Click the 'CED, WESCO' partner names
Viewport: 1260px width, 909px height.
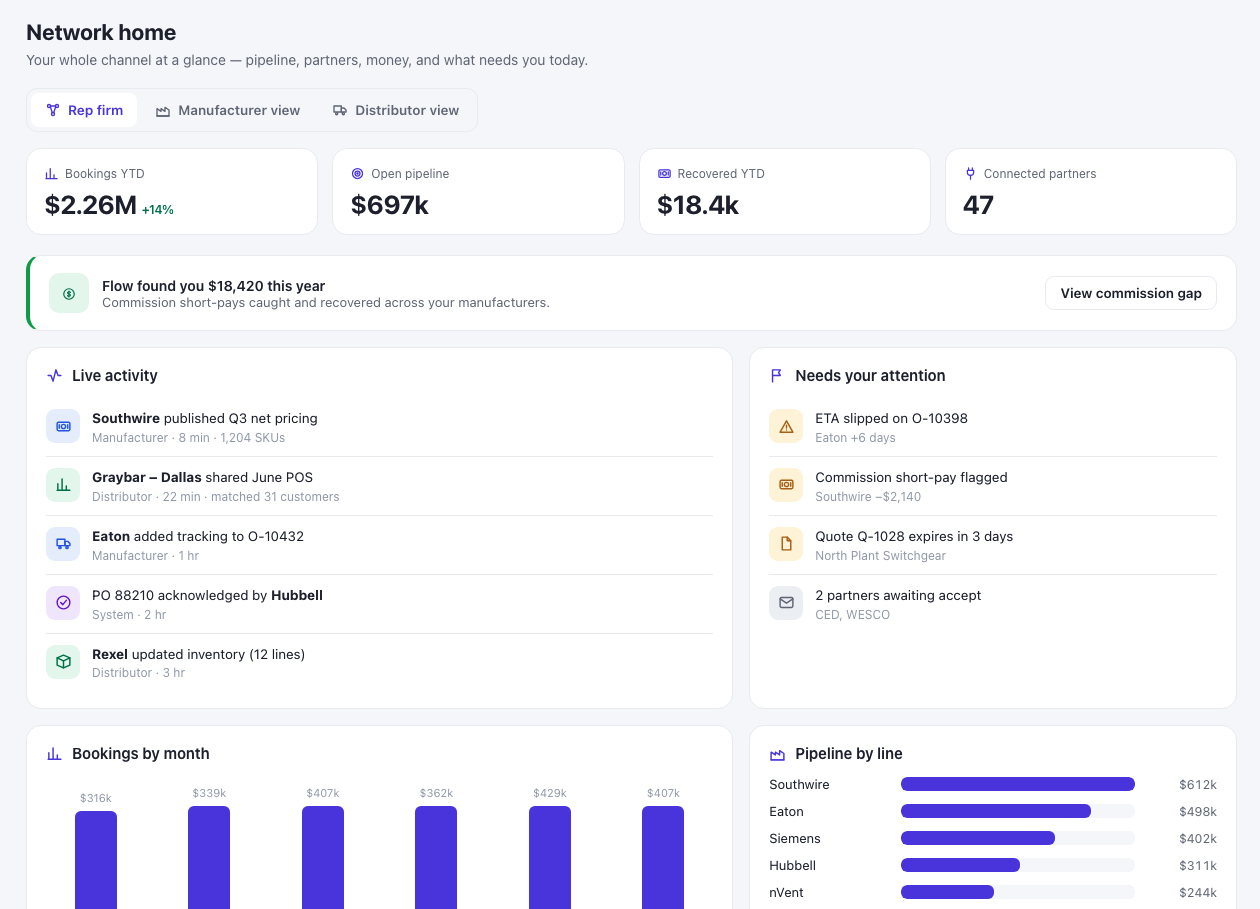853,614
